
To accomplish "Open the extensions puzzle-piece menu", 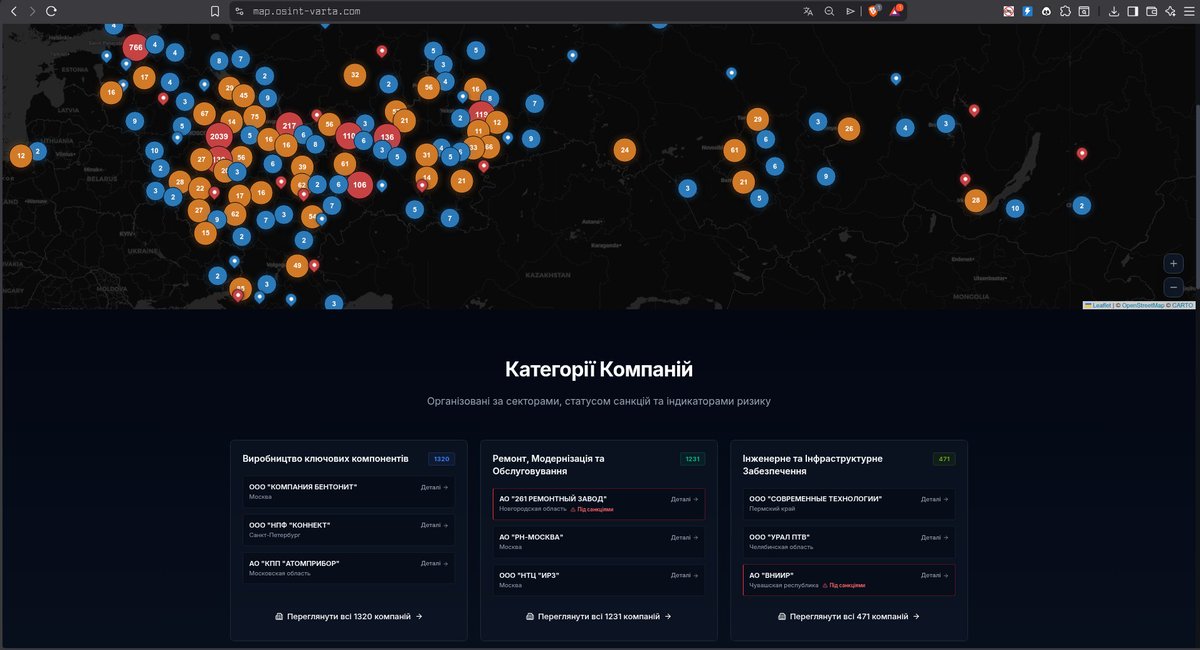I will click(1065, 11).
